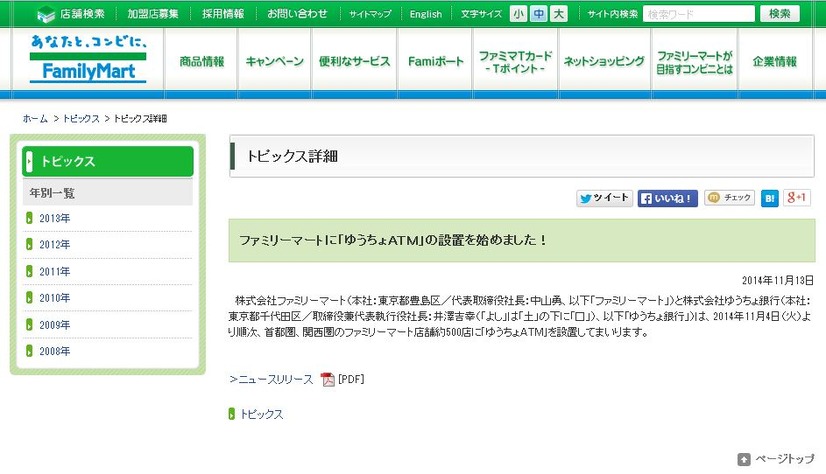Click the ゆうちょATM article headline
Screen dimensions: 826x474
click(394, 240)
